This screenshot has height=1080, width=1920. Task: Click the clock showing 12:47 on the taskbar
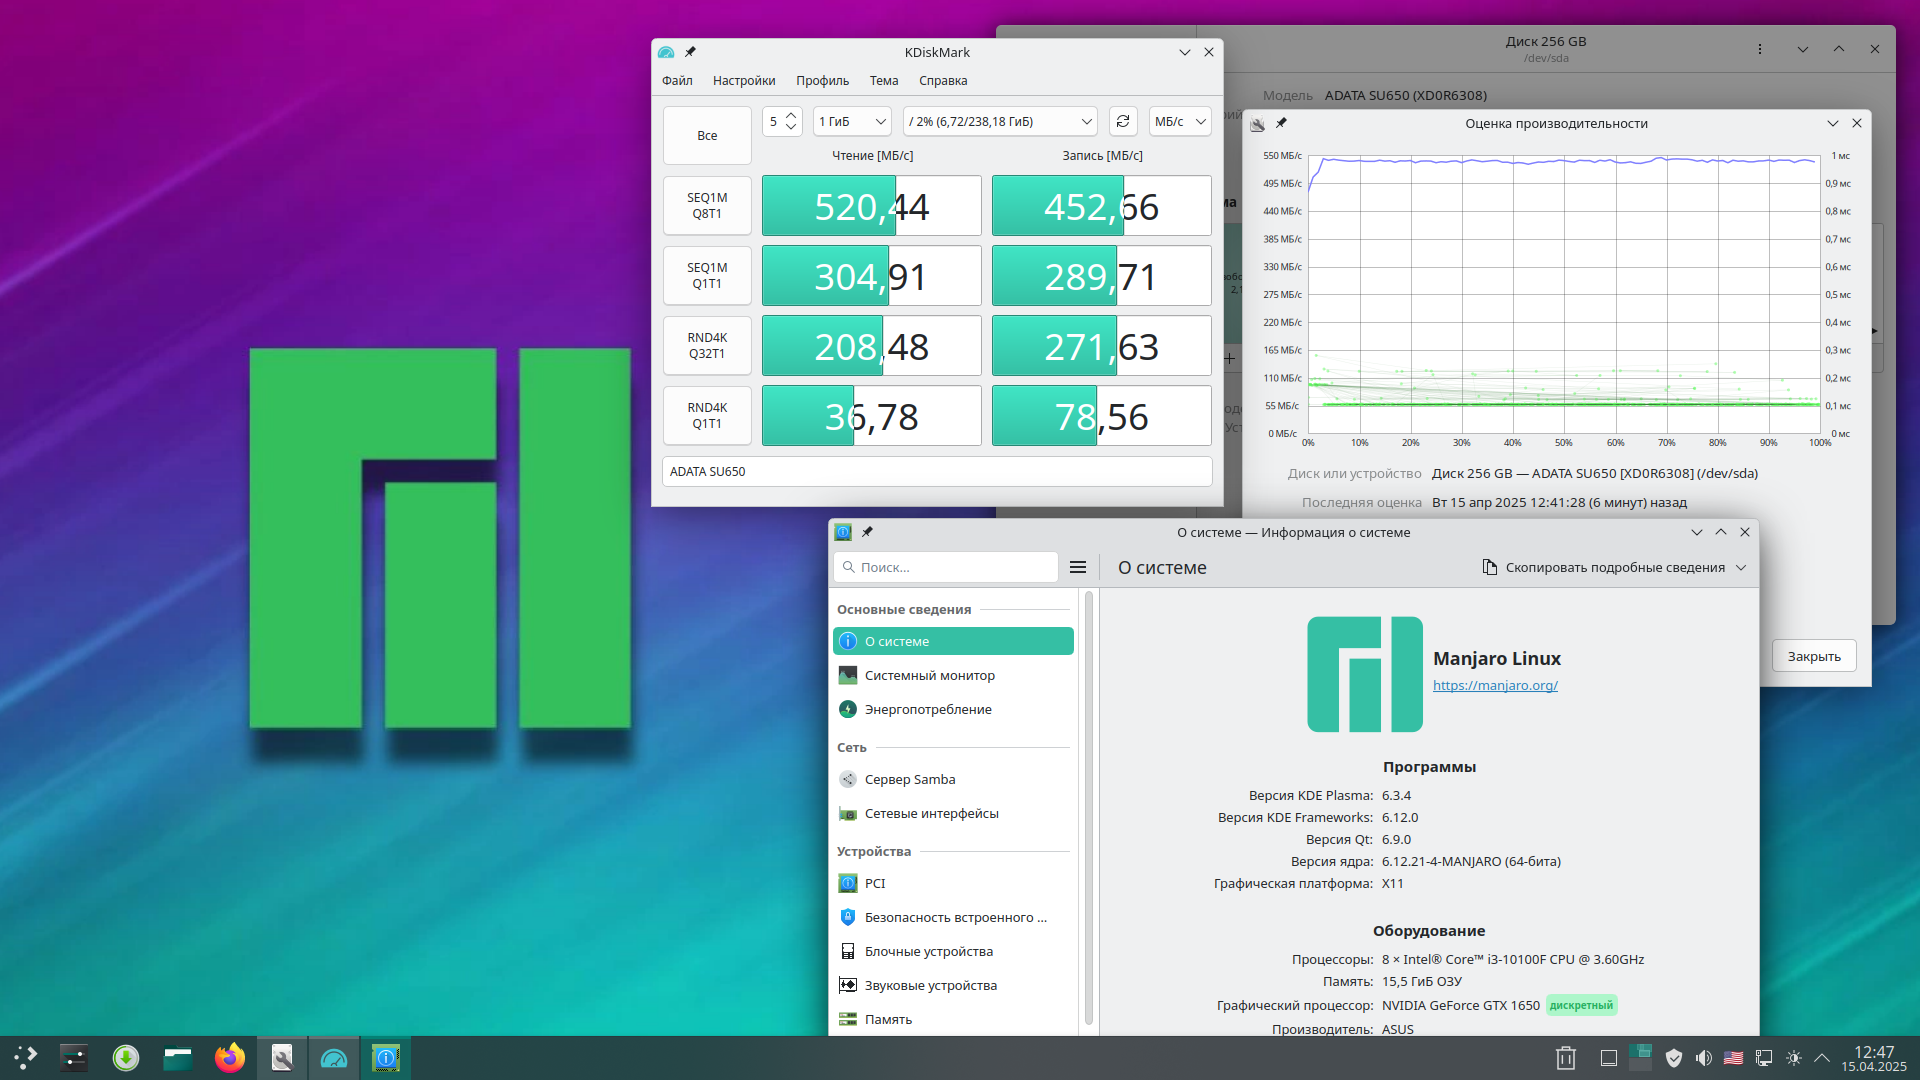1874,1058
